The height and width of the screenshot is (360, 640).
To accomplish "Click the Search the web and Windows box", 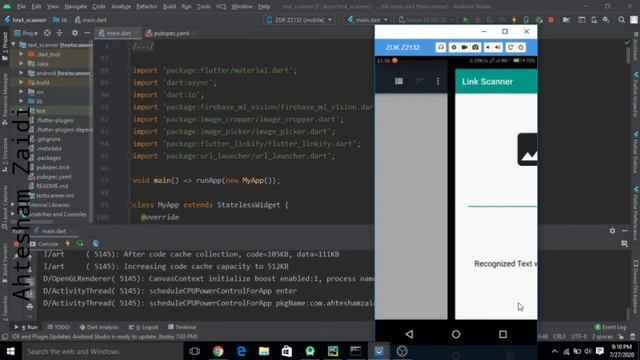I will 101,351.
